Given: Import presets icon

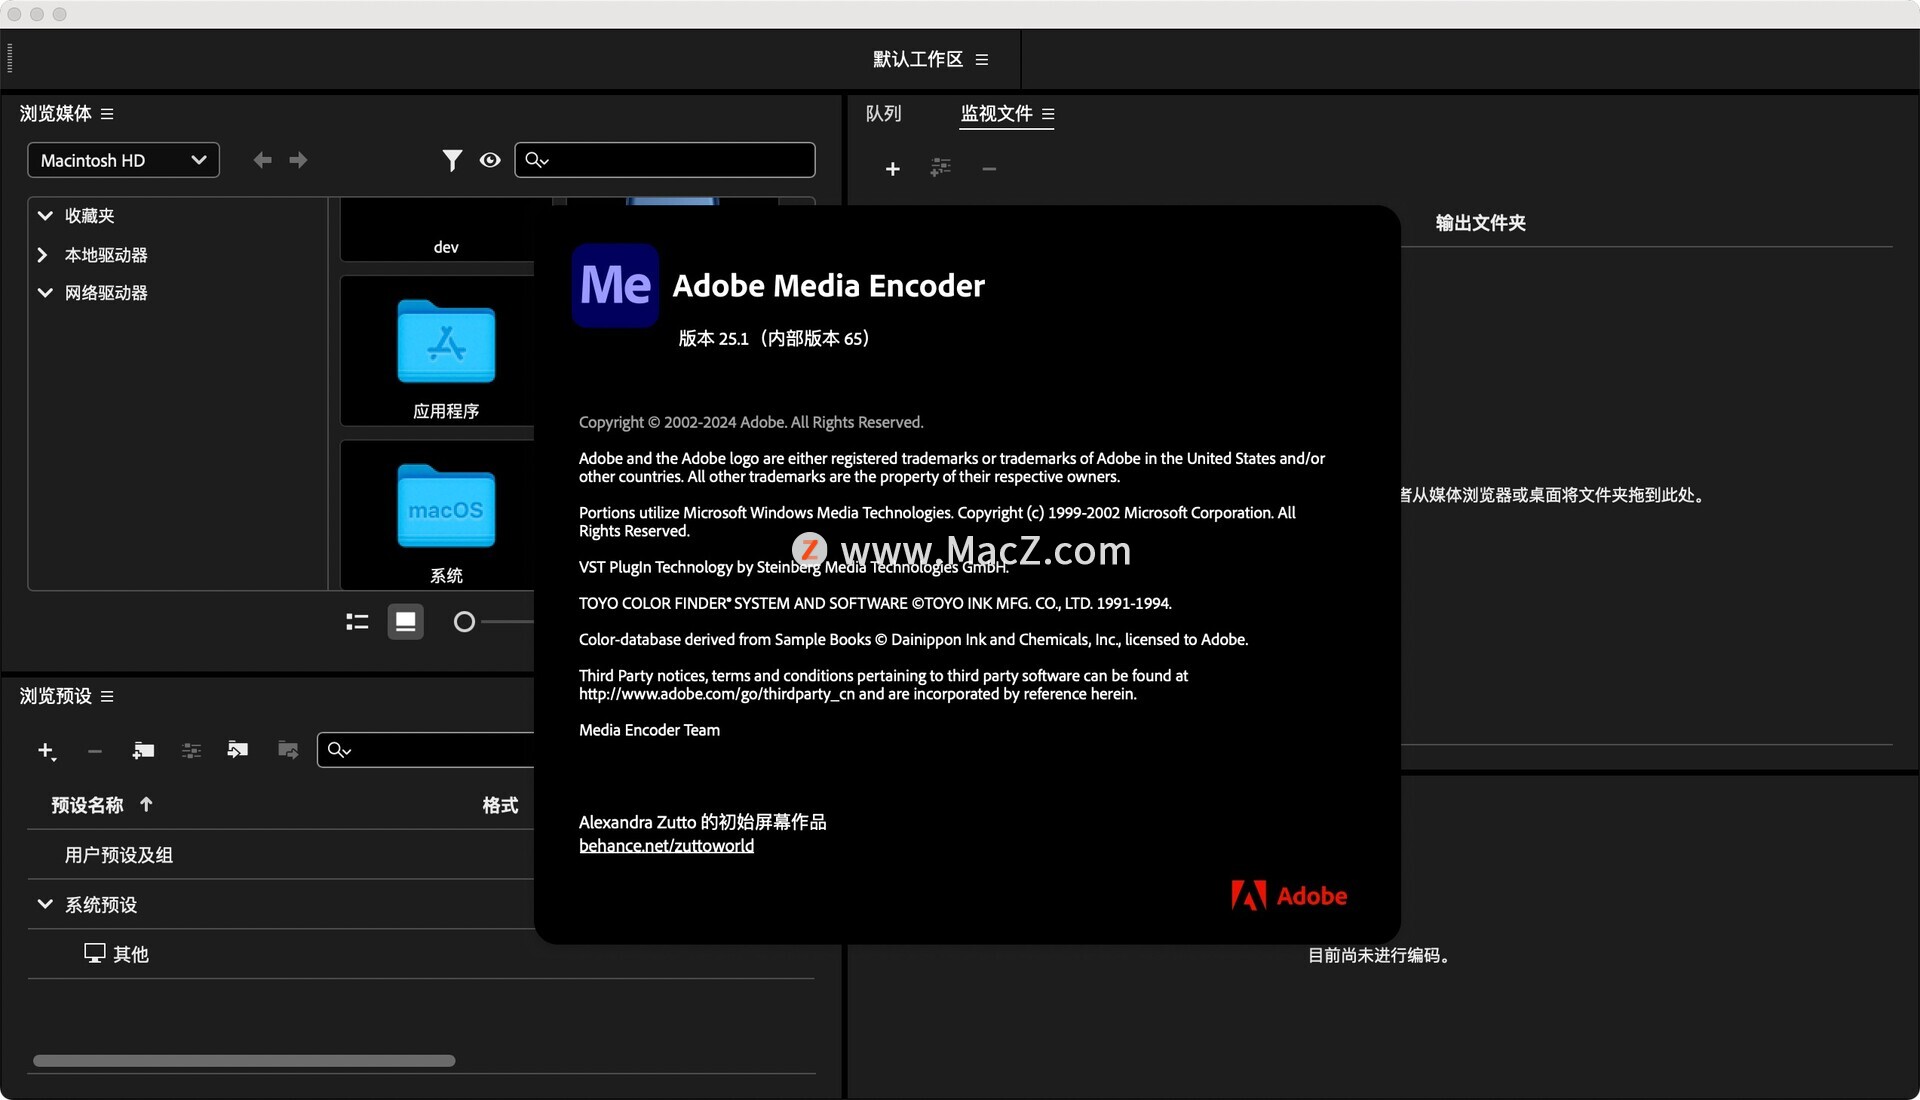Looking at the screenshot, I should 238,750.
